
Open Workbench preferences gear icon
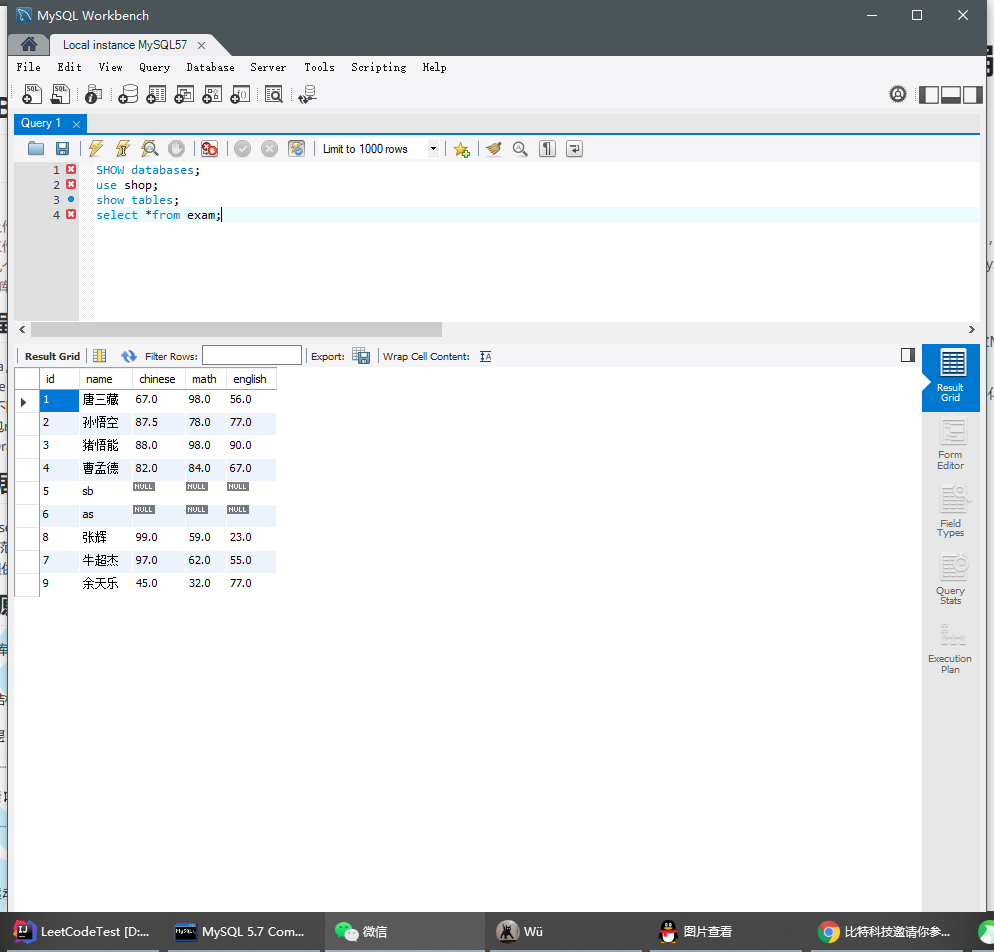[x=898, y=94]
